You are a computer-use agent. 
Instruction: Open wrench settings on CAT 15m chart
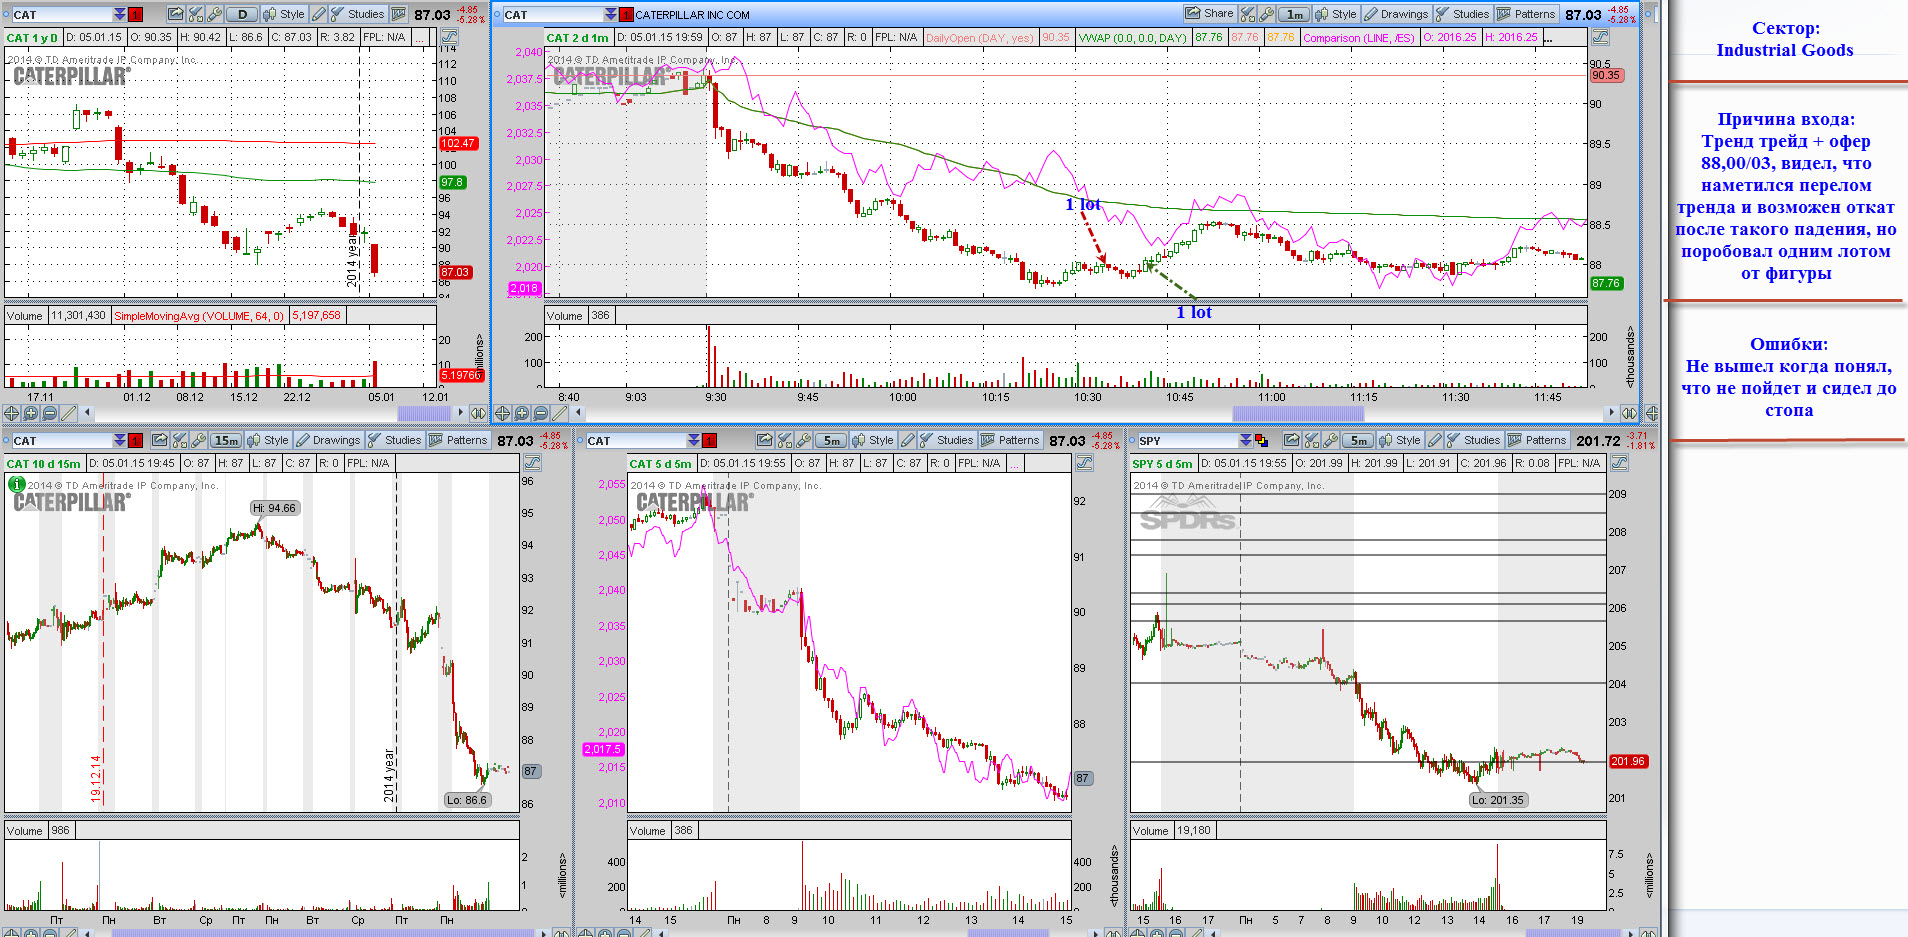tap(199, 440)
